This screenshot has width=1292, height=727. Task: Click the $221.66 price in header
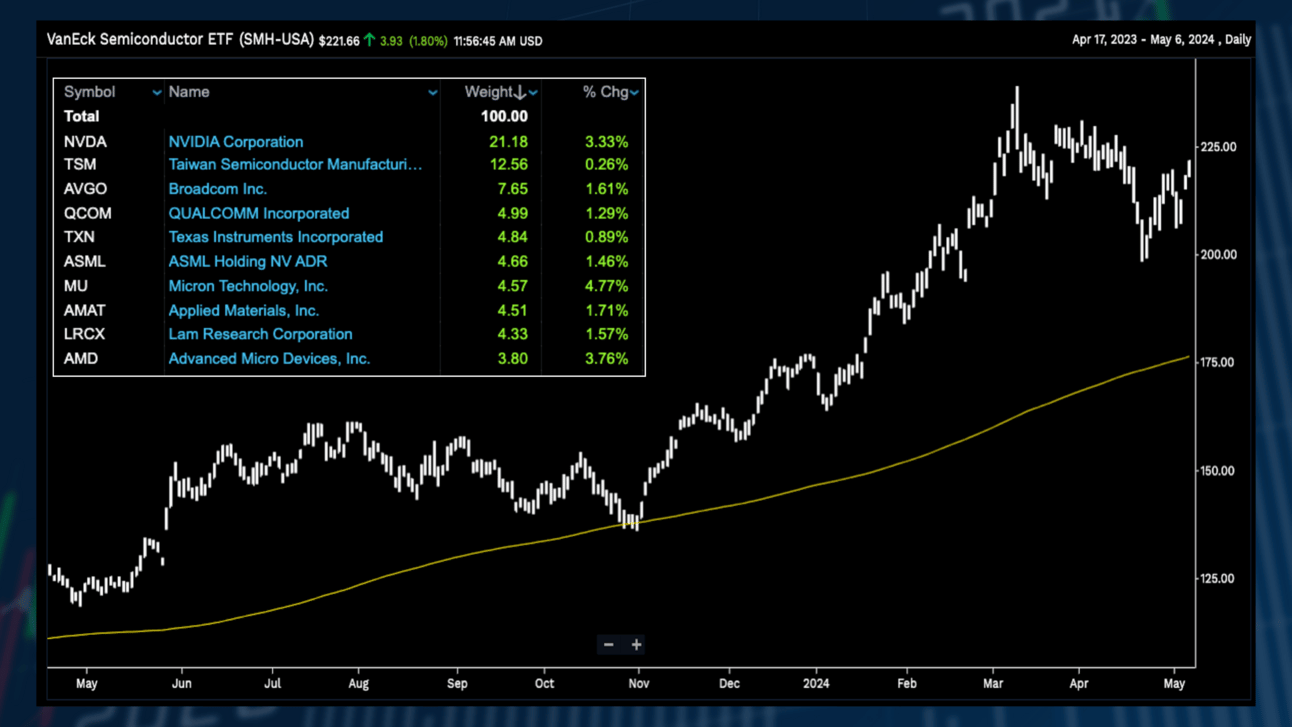(x=339, y=41)
